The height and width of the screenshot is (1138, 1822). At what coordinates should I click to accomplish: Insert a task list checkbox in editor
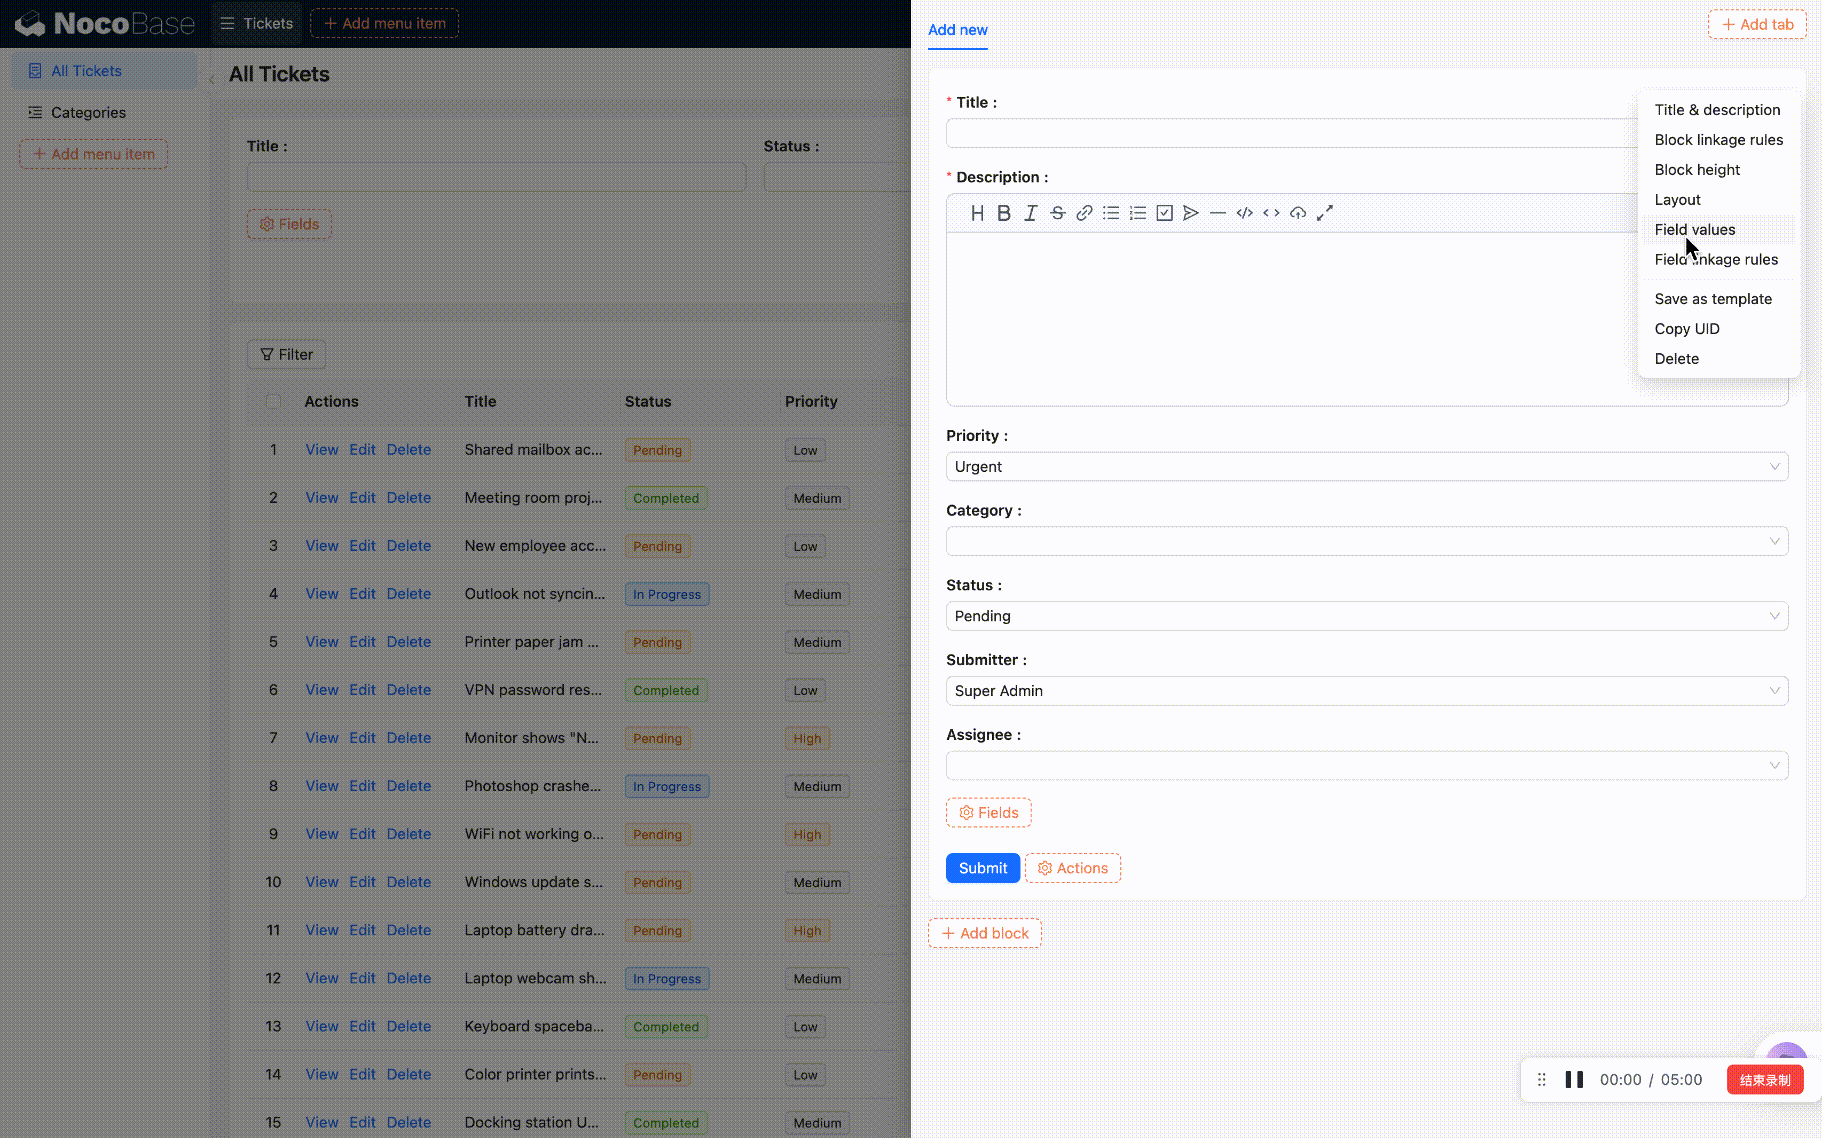pyautogui.click(x=1164, y=213)
